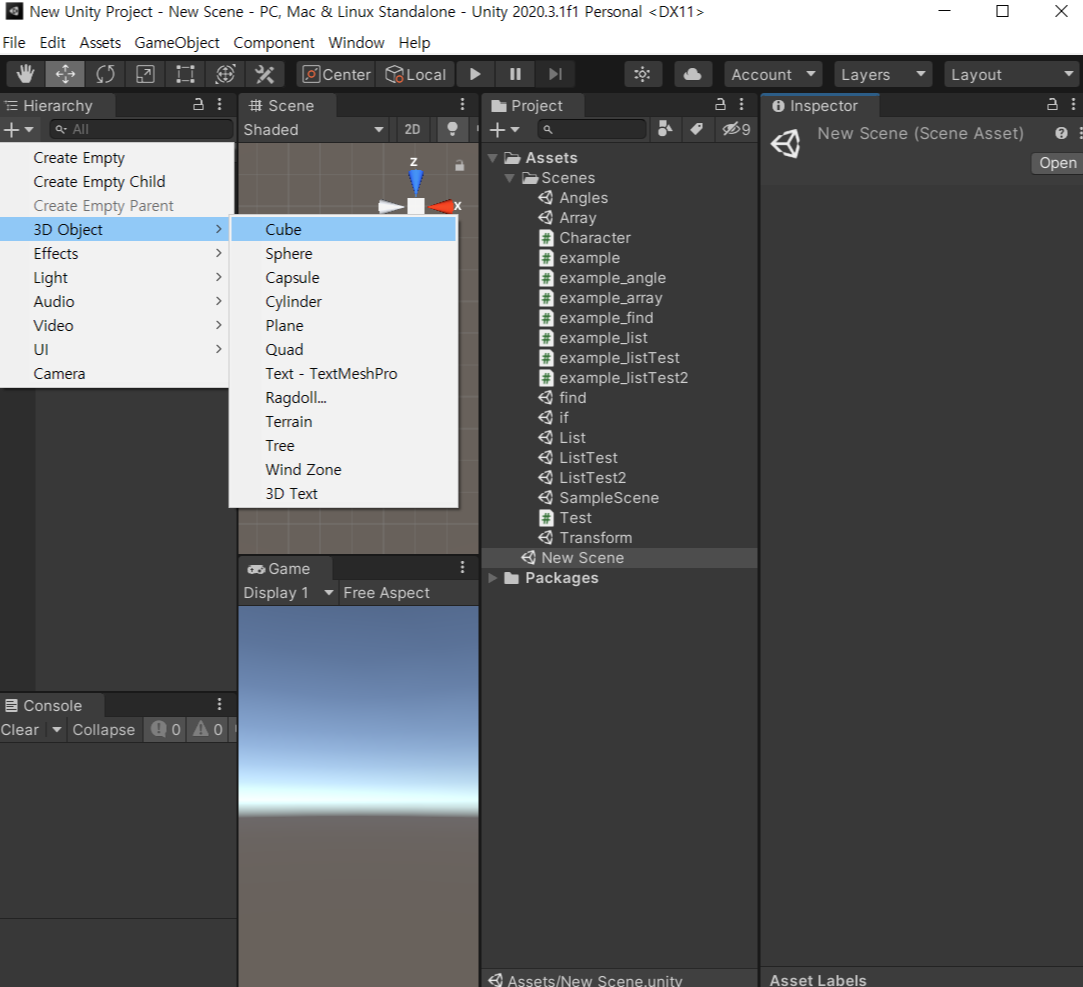This screenshot has height=987, width=1083.
Task: Open Account dropdown
Action: (x=773, y=74)
